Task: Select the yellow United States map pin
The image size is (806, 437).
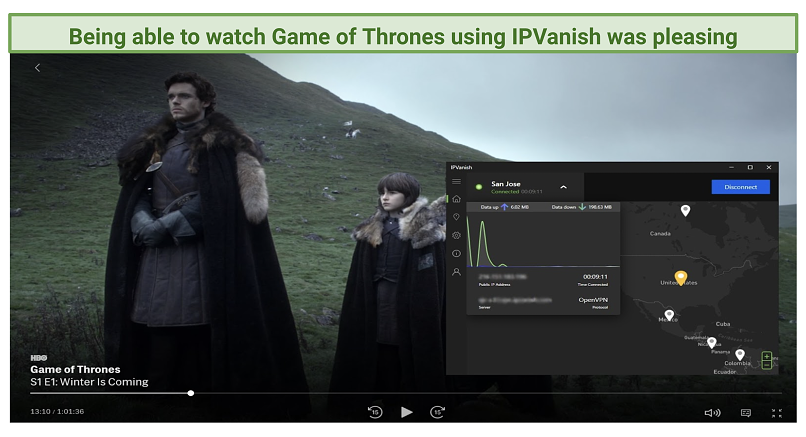Action: click(x=681, y=278)
